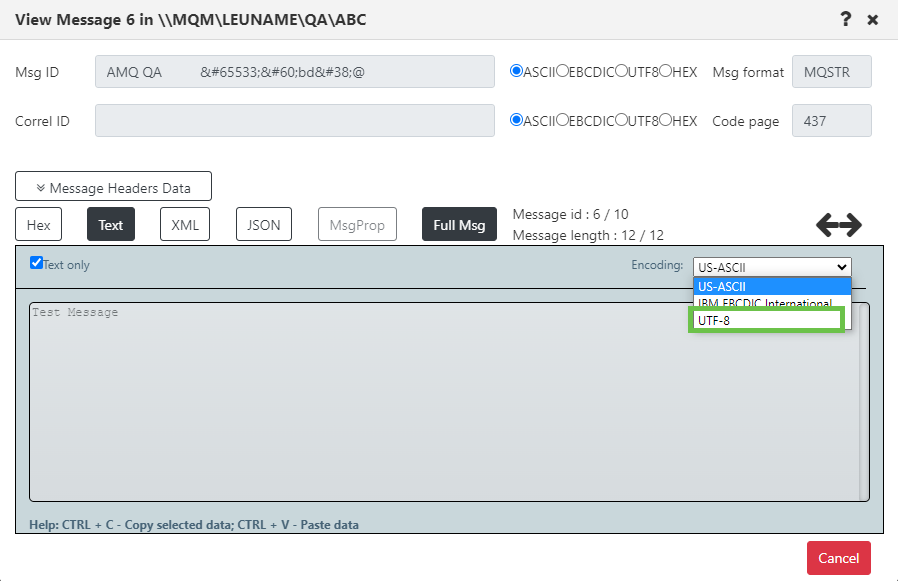This screenshot has width=898, height=581.
Task: Click the dialog title View Message 6
Action: coord(191,19)
